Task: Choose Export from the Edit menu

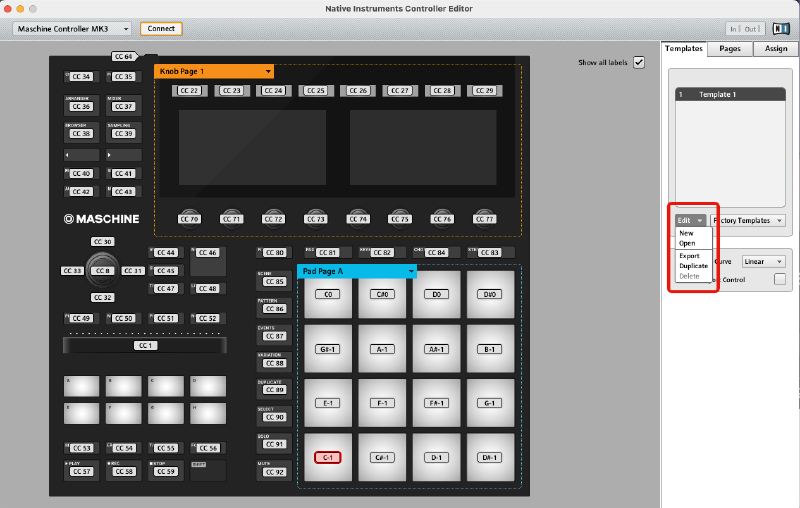Action: tap(689, 256)
